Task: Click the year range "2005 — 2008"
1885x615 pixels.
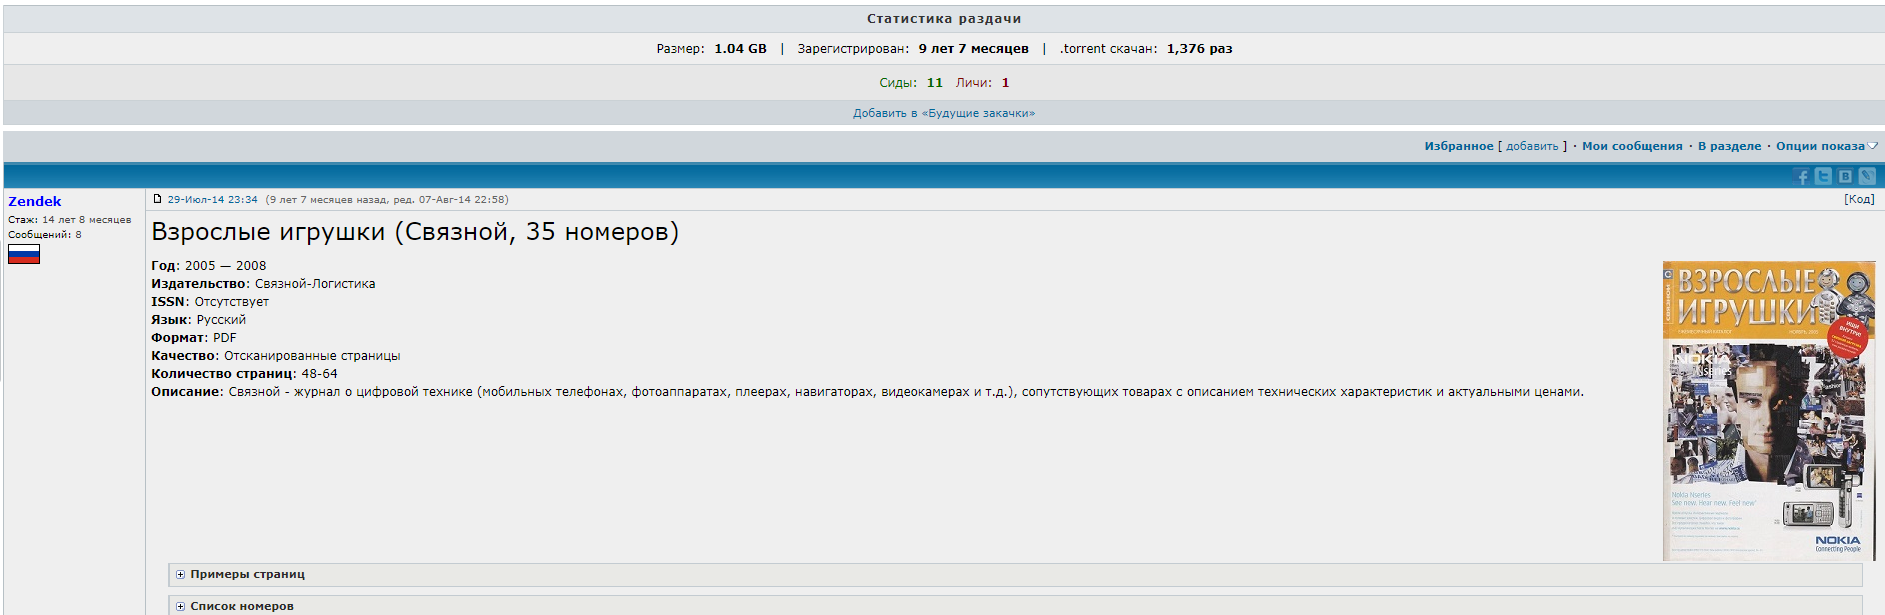Action: coord(225,266)
